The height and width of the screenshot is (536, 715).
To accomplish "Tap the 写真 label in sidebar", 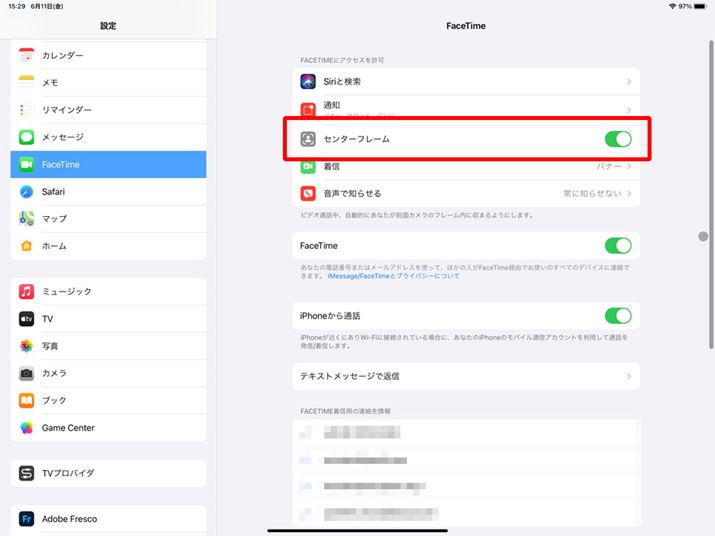I will click(50, 346).
